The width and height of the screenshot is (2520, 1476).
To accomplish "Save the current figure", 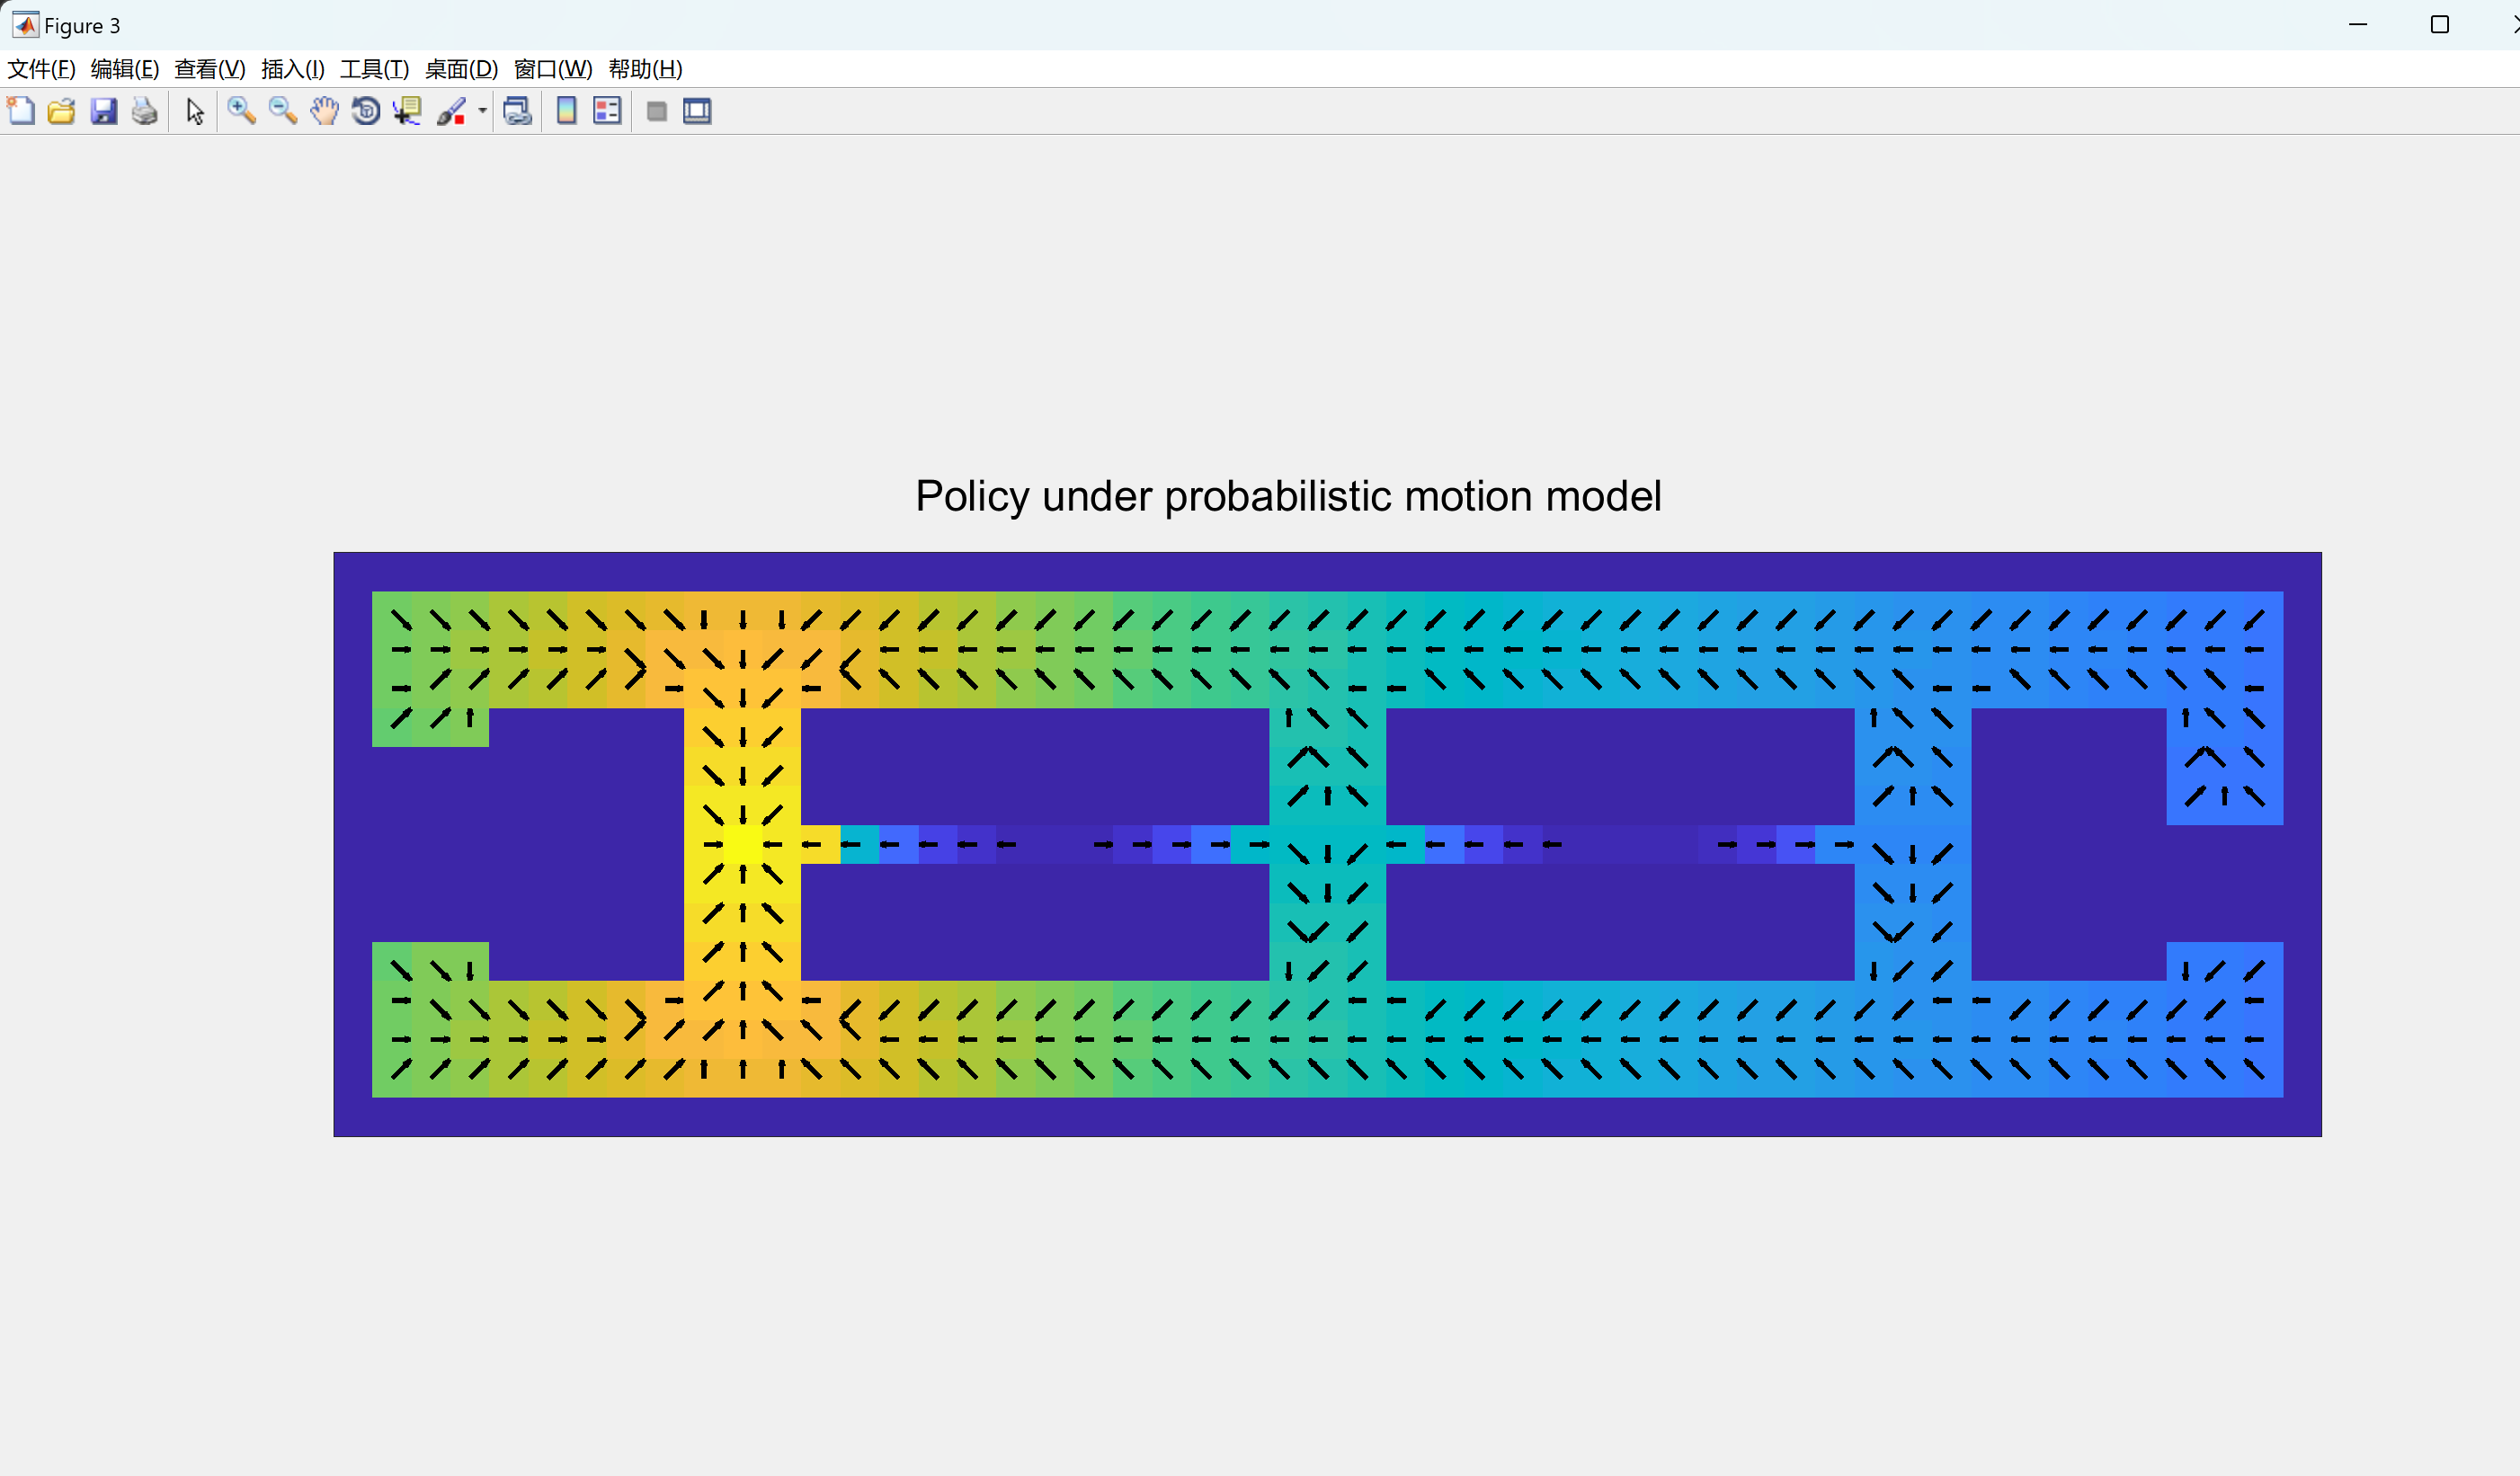I will (x=104, y=111).
